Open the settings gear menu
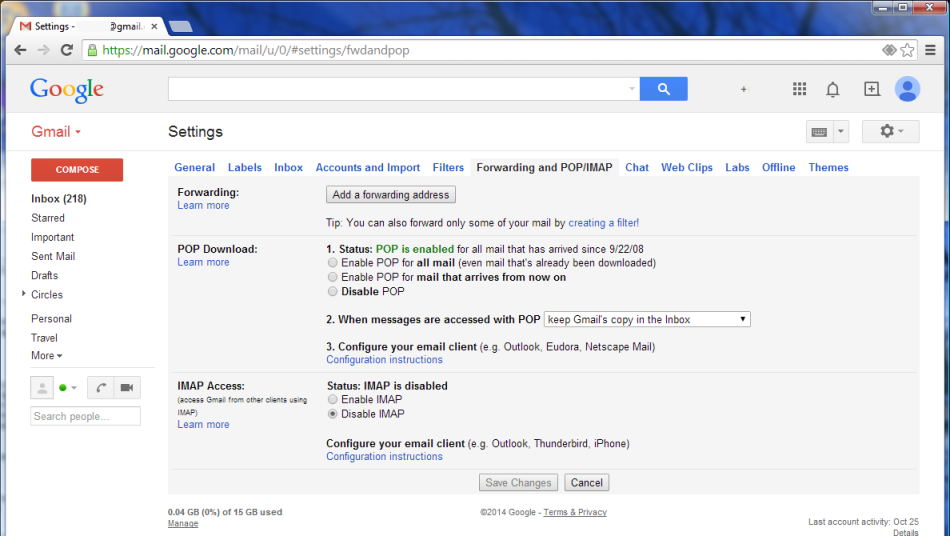The height and width of the screenshot is (536, 950). (890, 131)
